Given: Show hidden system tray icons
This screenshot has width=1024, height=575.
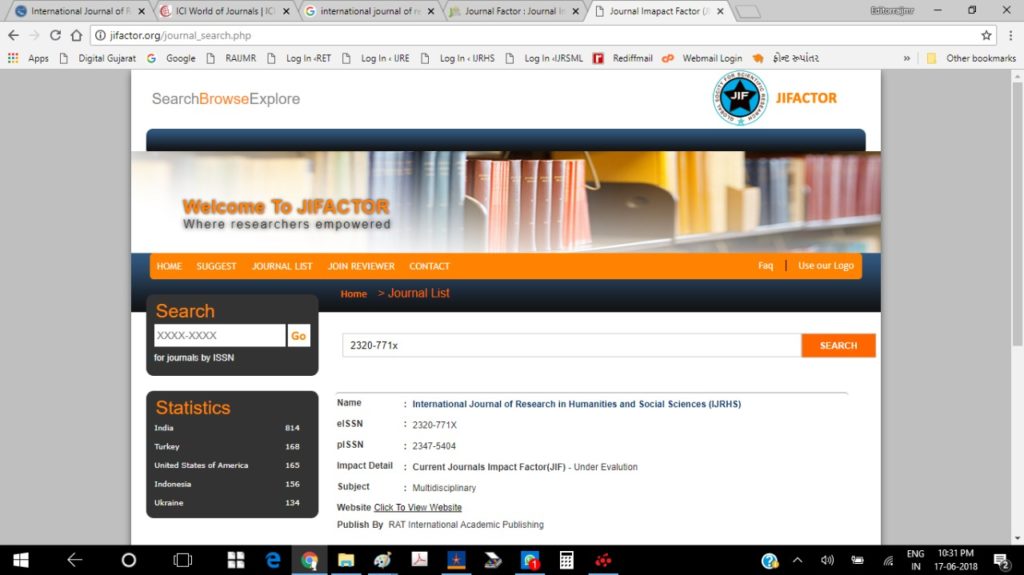Looking at the screenshot, I should coord(797,560).
